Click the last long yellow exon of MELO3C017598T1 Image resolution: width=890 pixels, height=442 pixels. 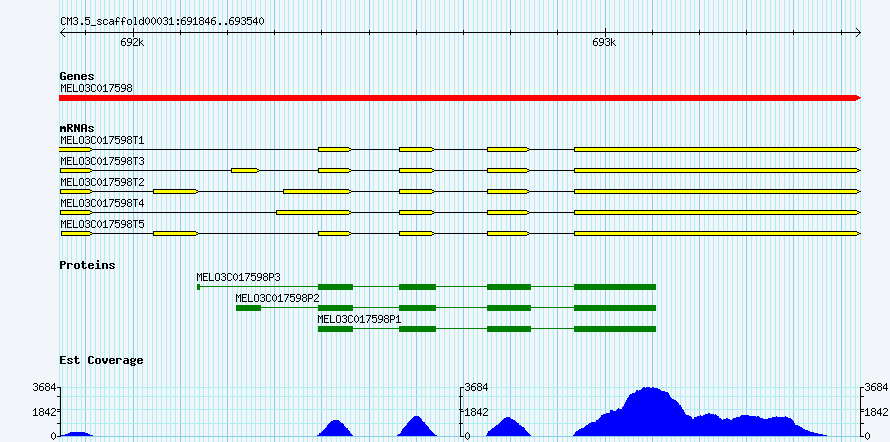(716, 149)
